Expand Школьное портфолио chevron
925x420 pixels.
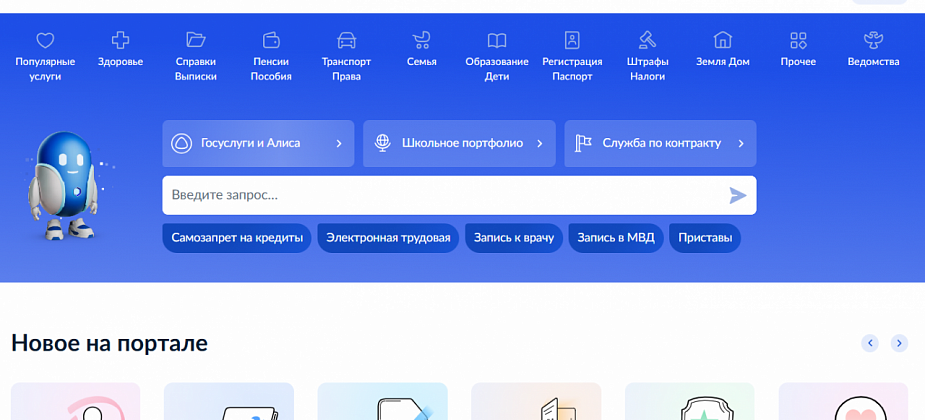(x=540, y=143)
